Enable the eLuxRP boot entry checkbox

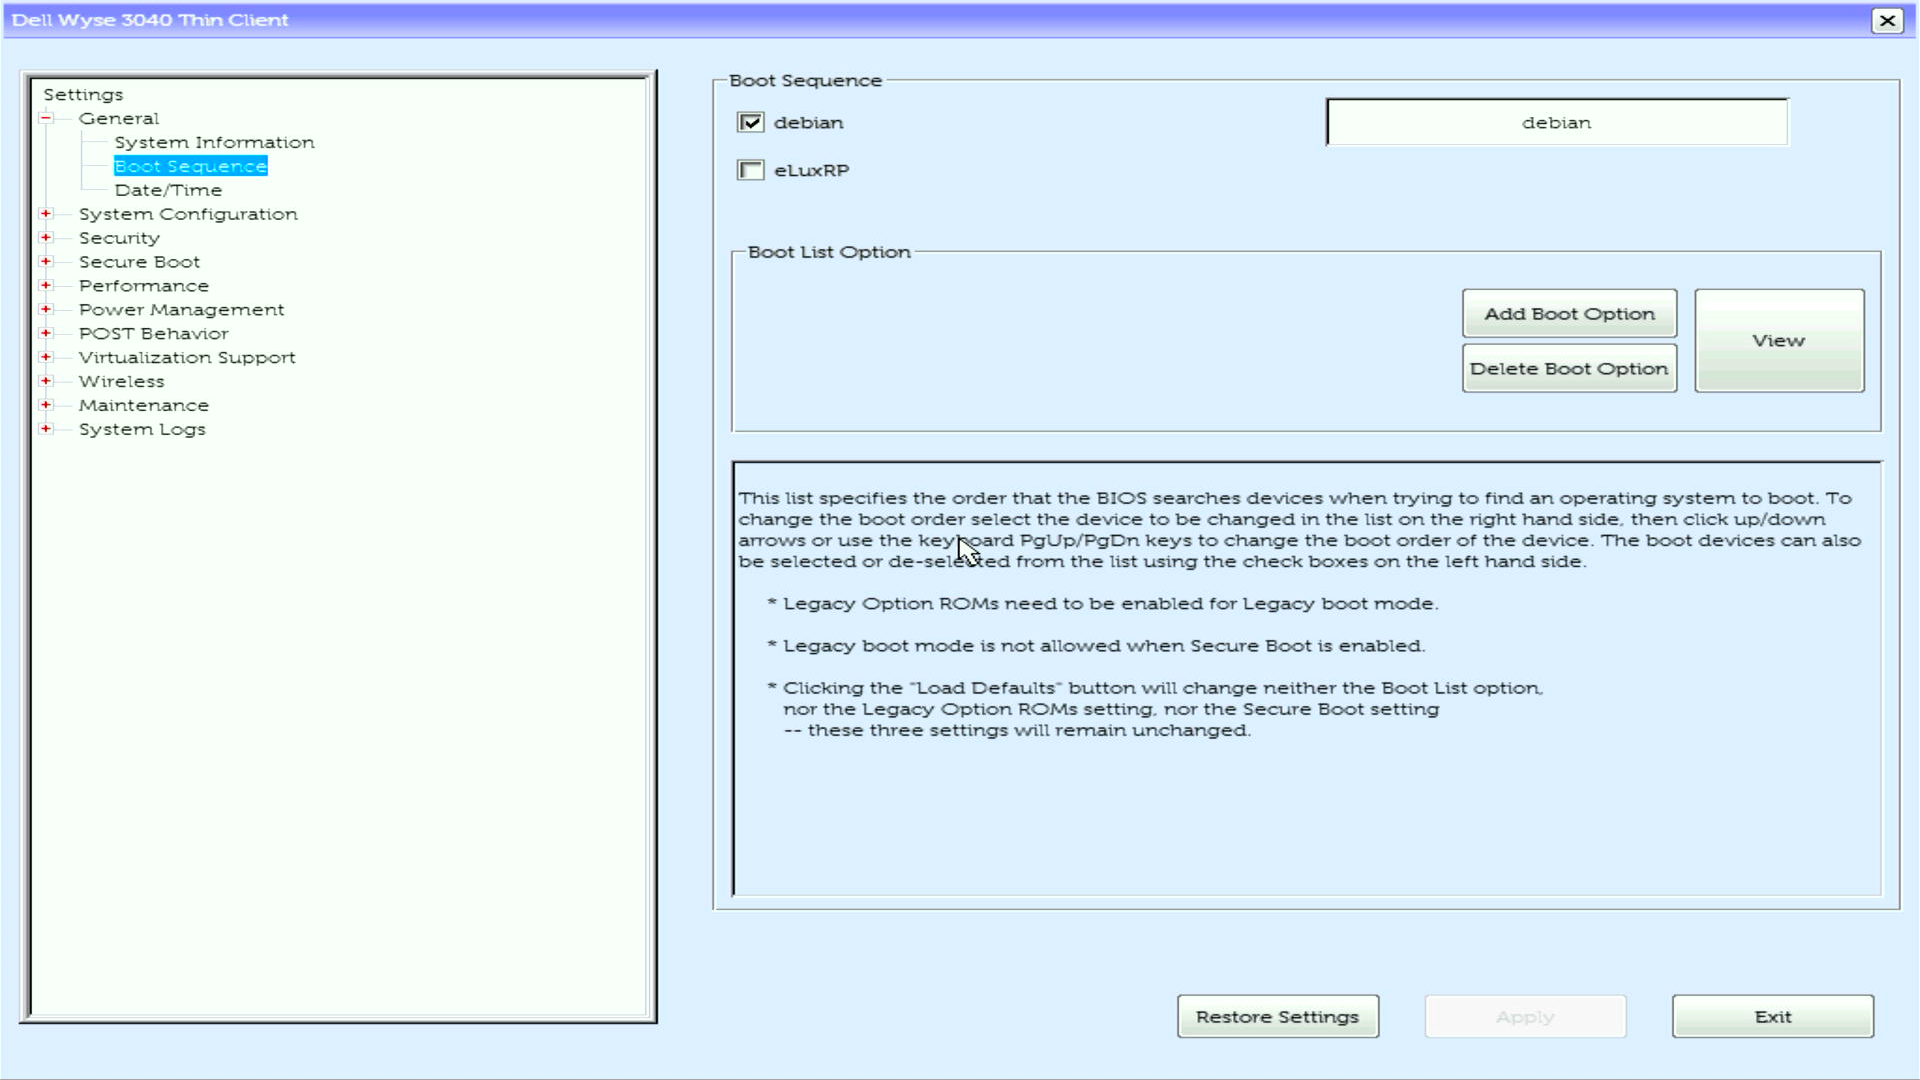(750, 170)
